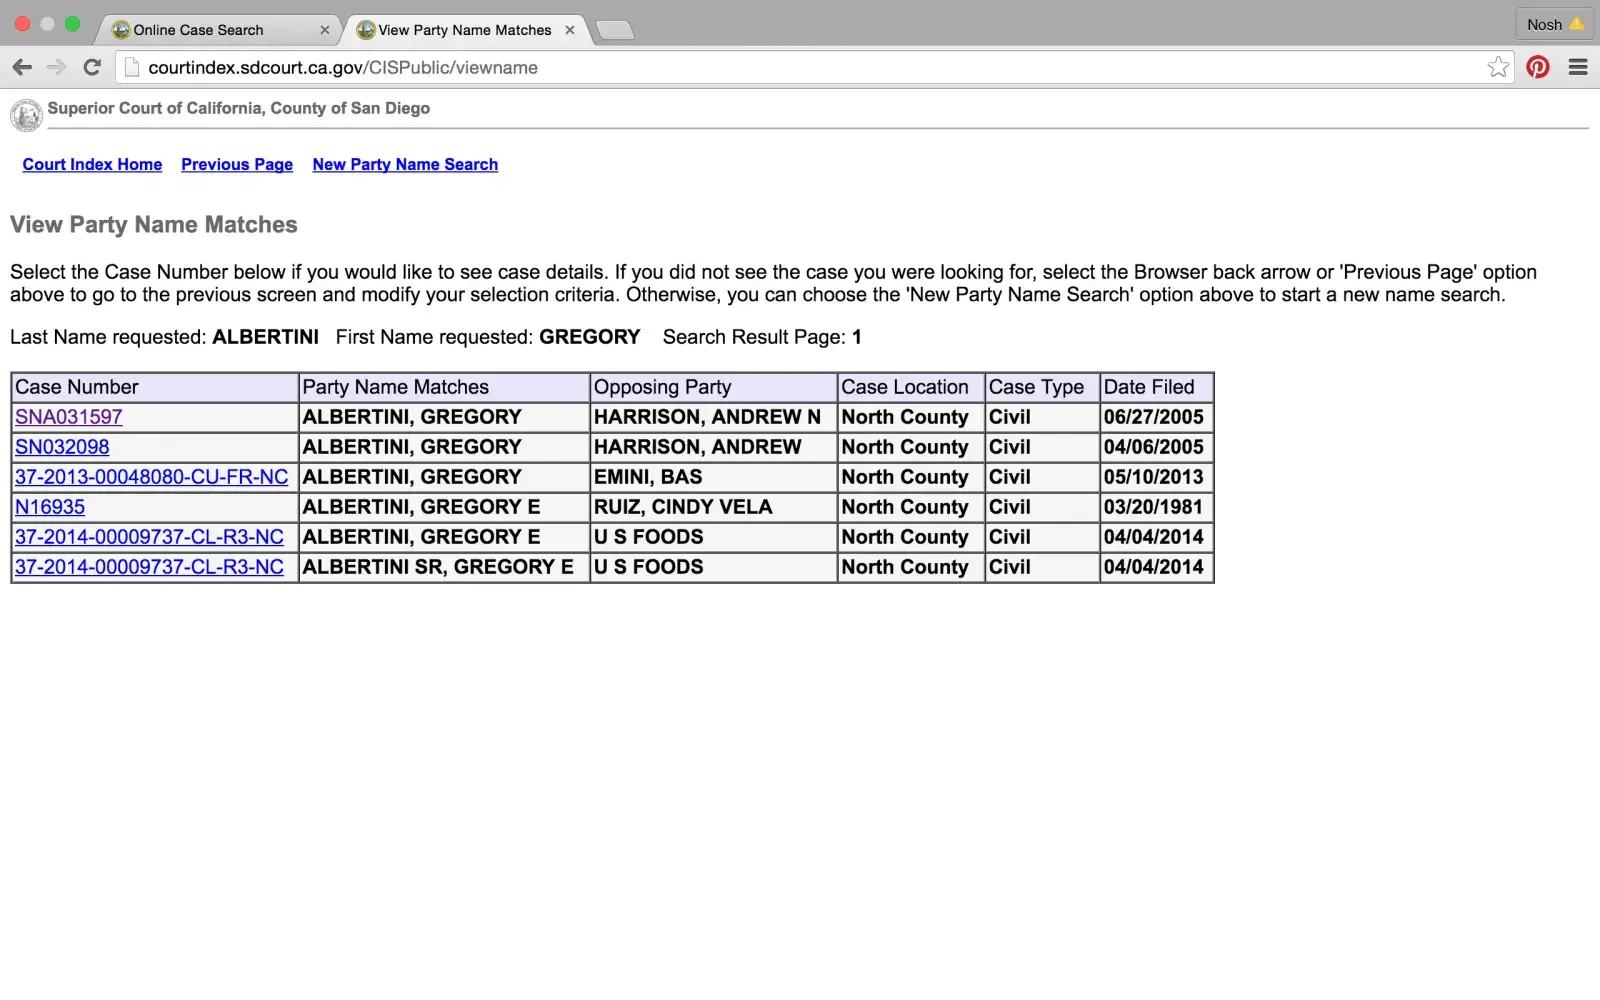This screenshot has width=1600, height=1000.
Task: Click the Nosh profile button
Action: coord(1553,24)
